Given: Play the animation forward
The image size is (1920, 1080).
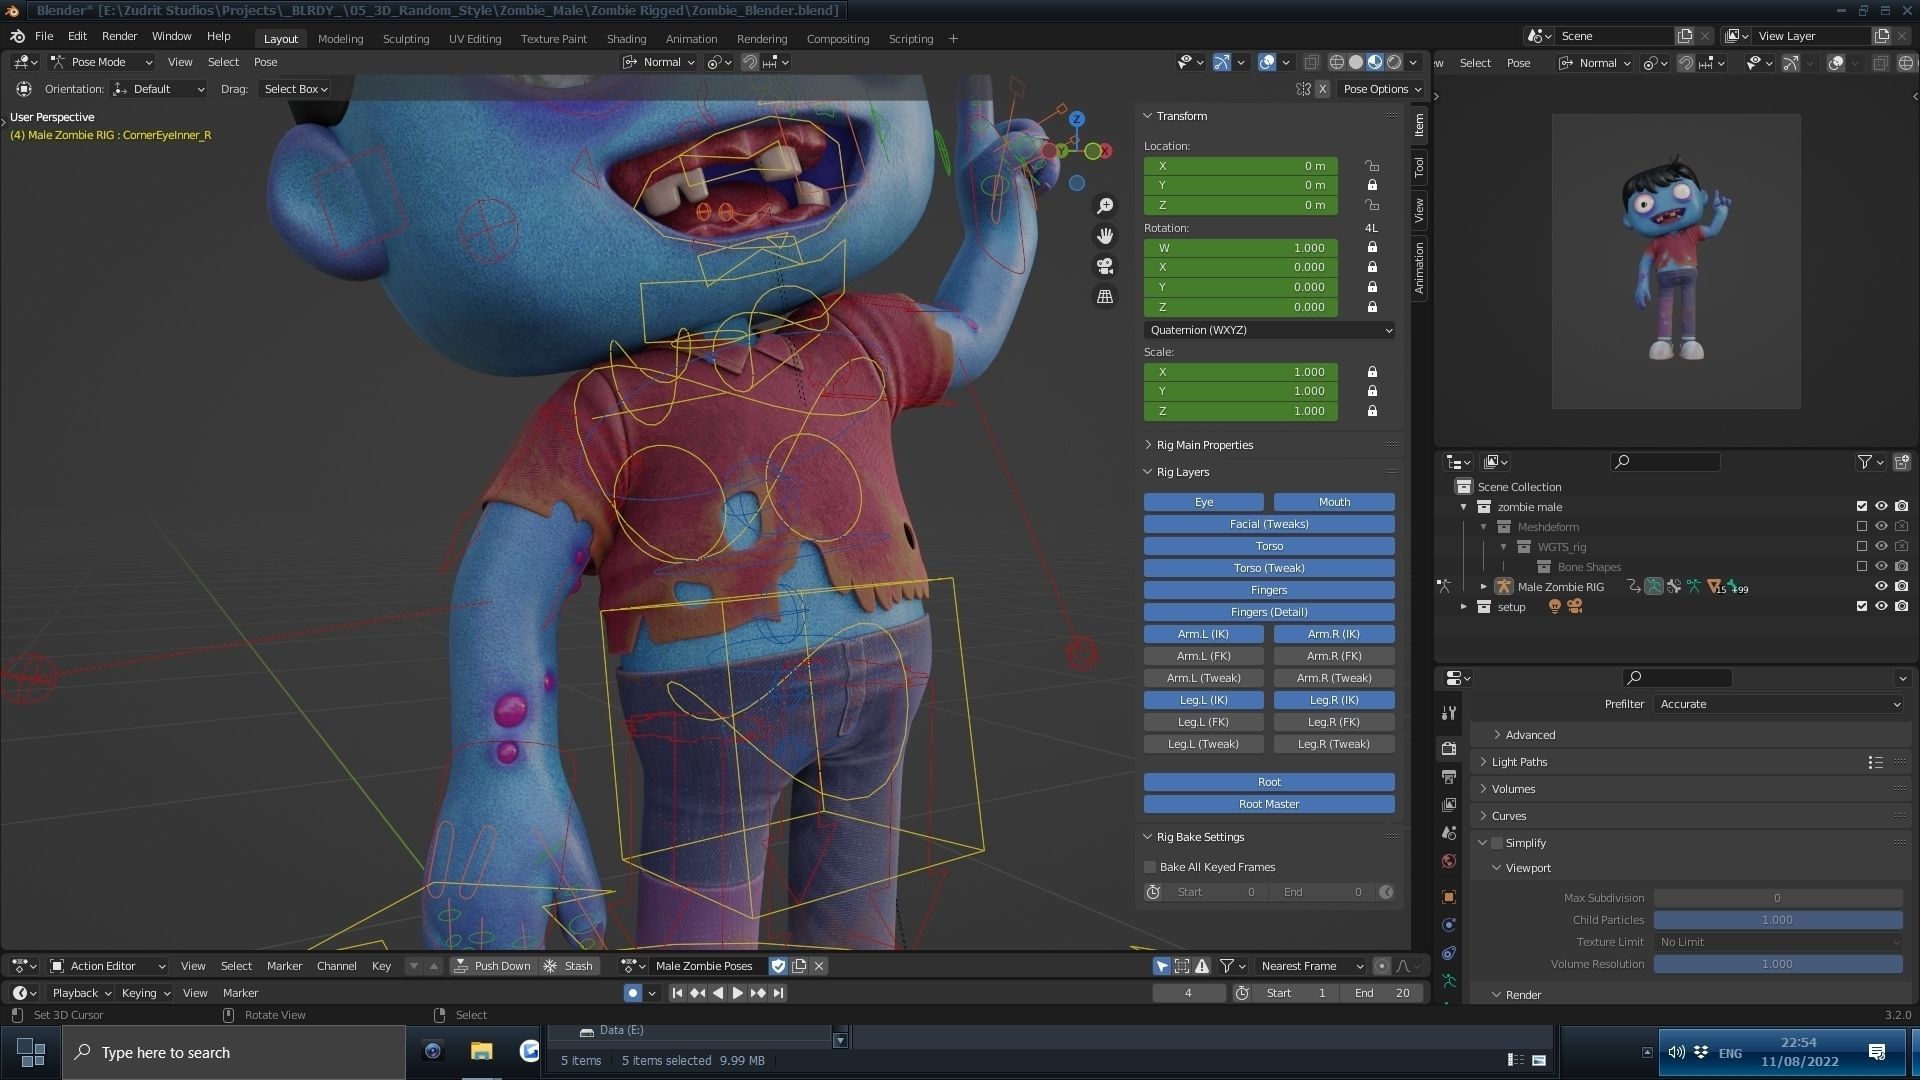Looking at the screenshot, I should pyautogui.click(x=738, y=993).
